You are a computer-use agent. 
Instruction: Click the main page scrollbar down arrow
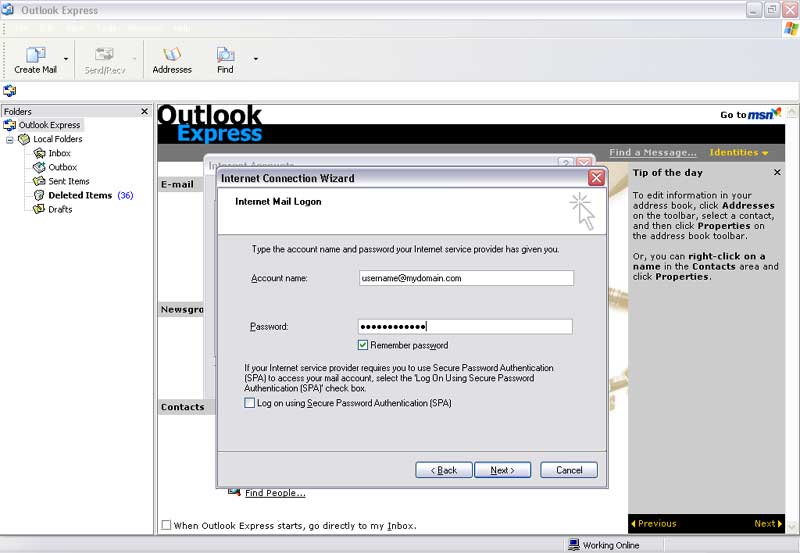point(792,527)
